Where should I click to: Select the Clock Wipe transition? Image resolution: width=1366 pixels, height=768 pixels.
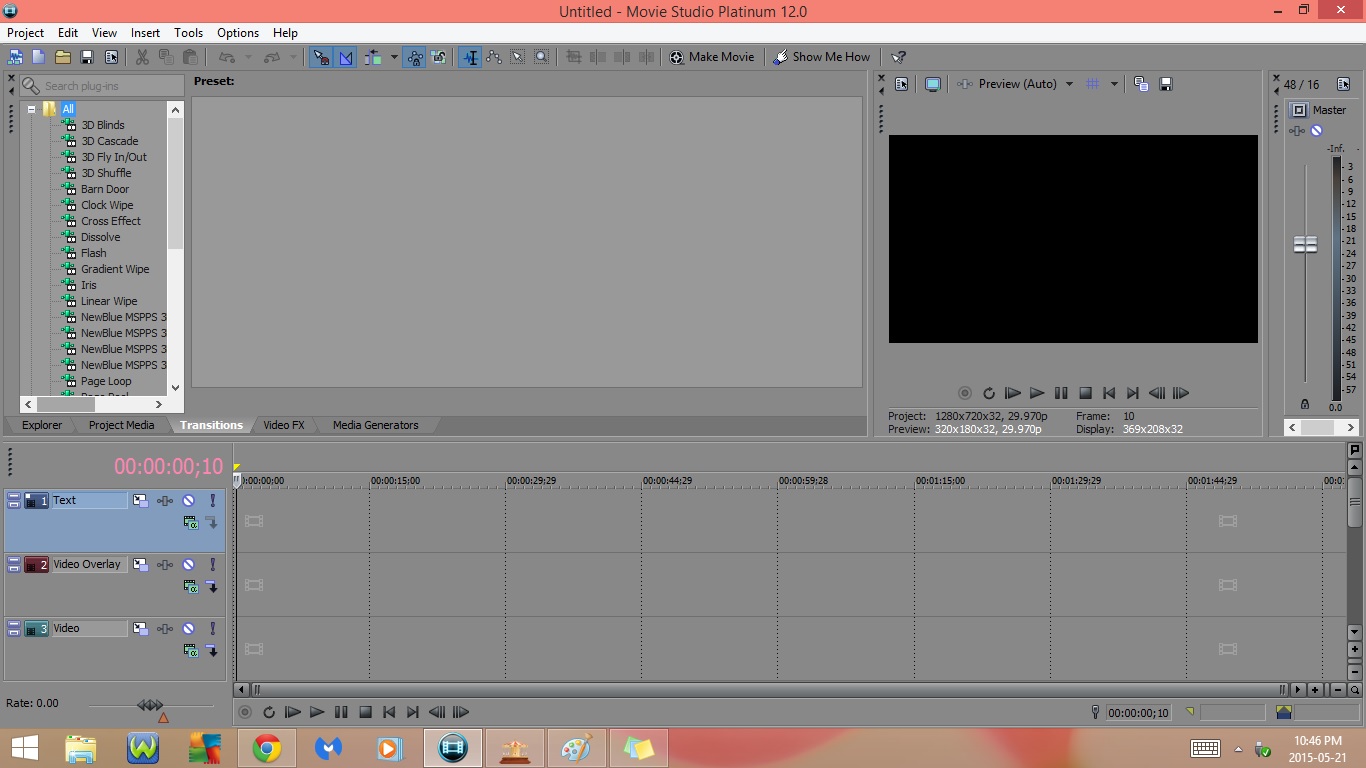coord(107,205)
